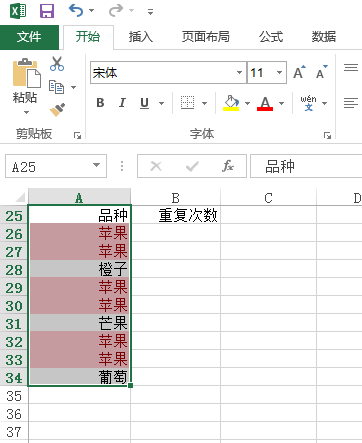Open Insert Function fx button
Screen dimensions: 362x443
coord(228,166)
